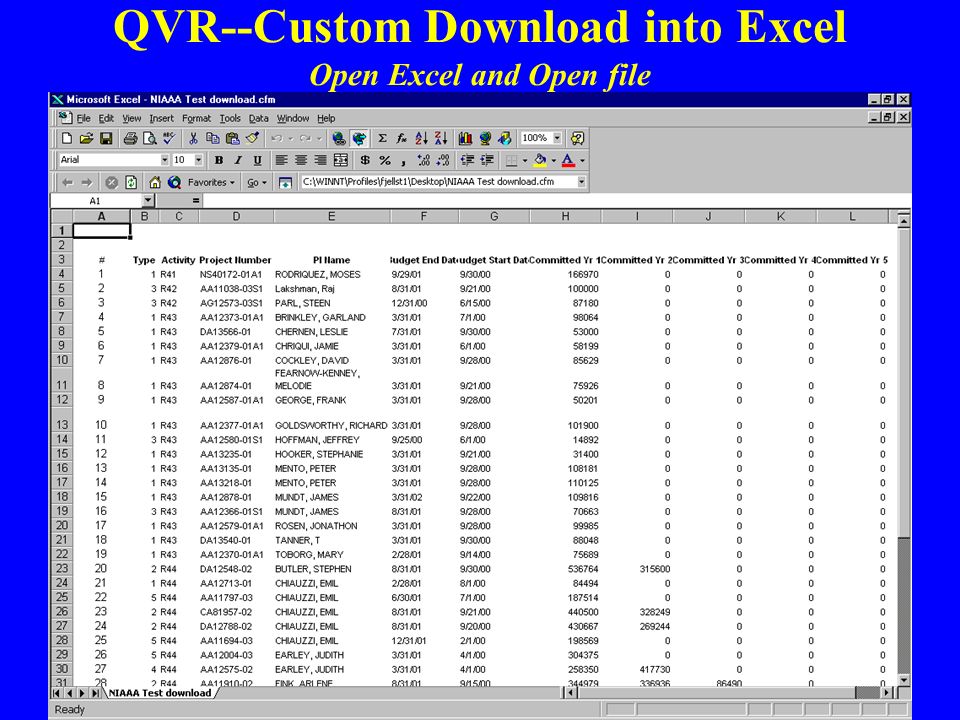Open the file address path dropdown
The image size is (960, 720).
[x=581, y=182]
